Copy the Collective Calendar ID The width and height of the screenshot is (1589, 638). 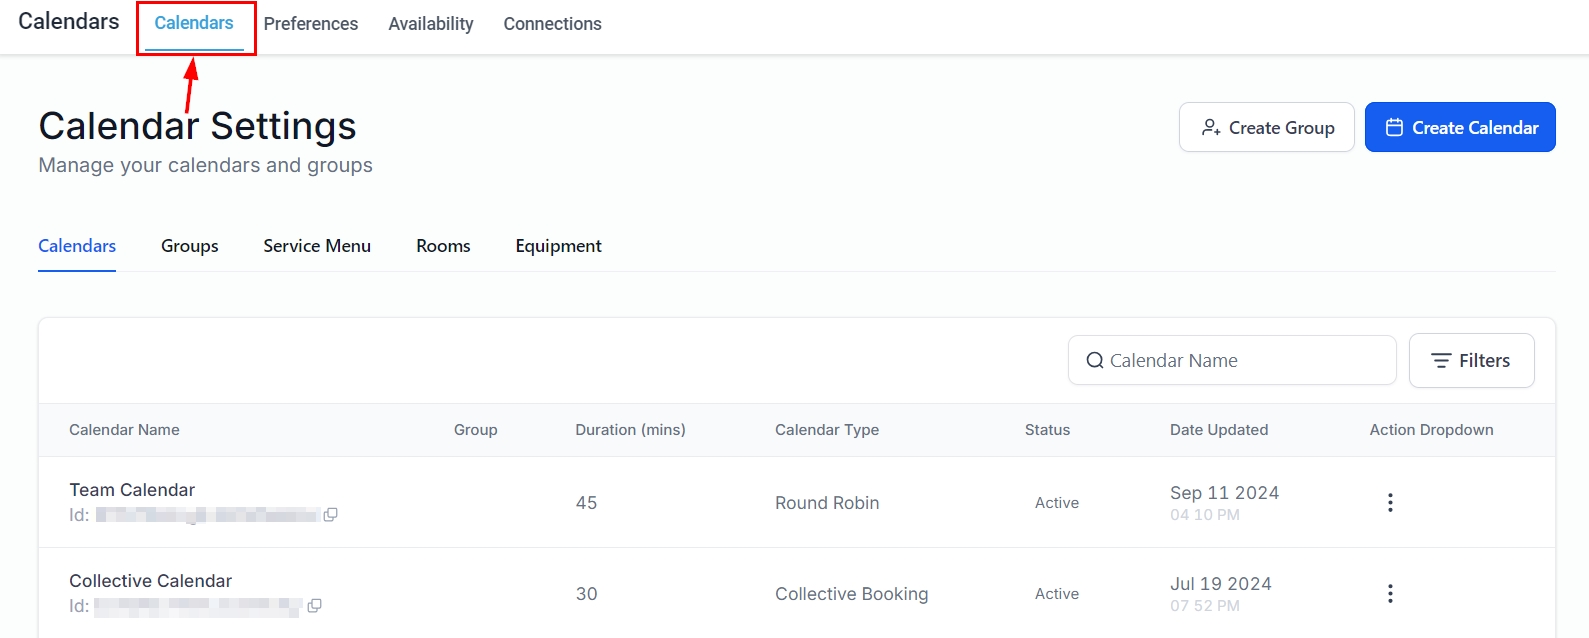point(314,606)
